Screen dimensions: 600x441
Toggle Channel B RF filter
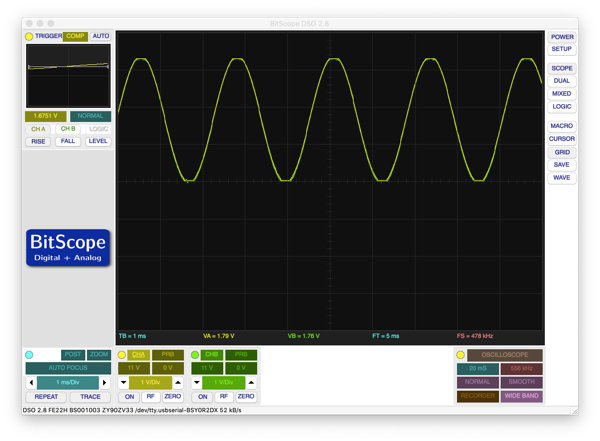click(224, 397)
